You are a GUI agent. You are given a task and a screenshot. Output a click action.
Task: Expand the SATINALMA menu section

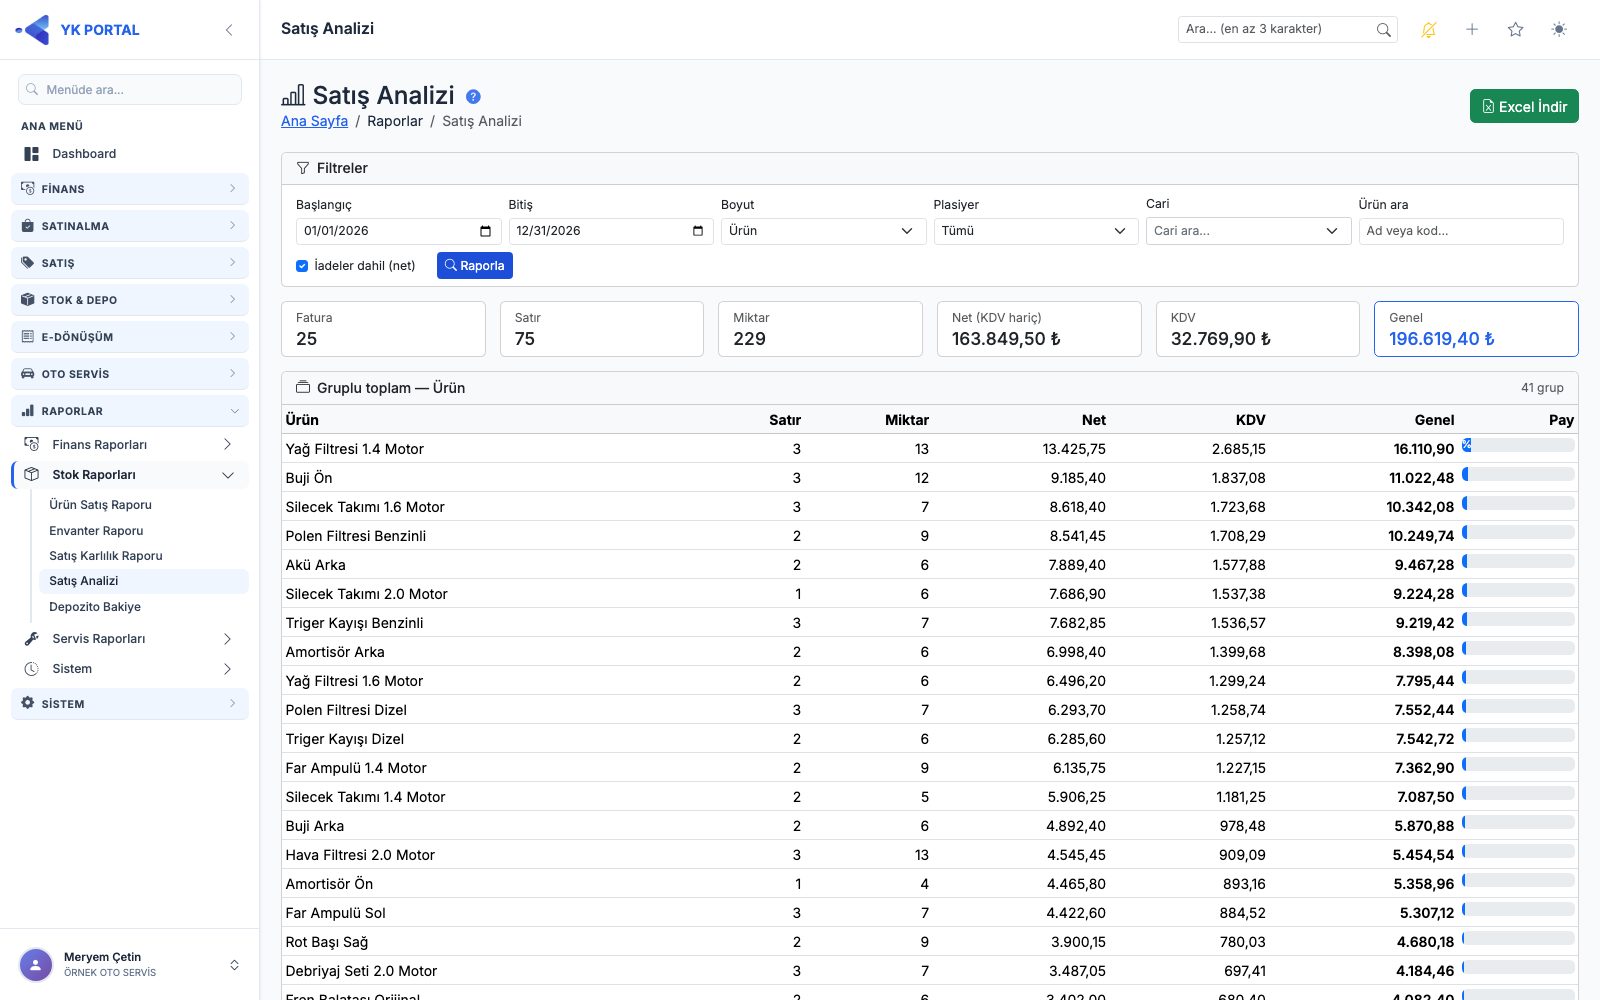pyautogui.click(x=130, y=226)
